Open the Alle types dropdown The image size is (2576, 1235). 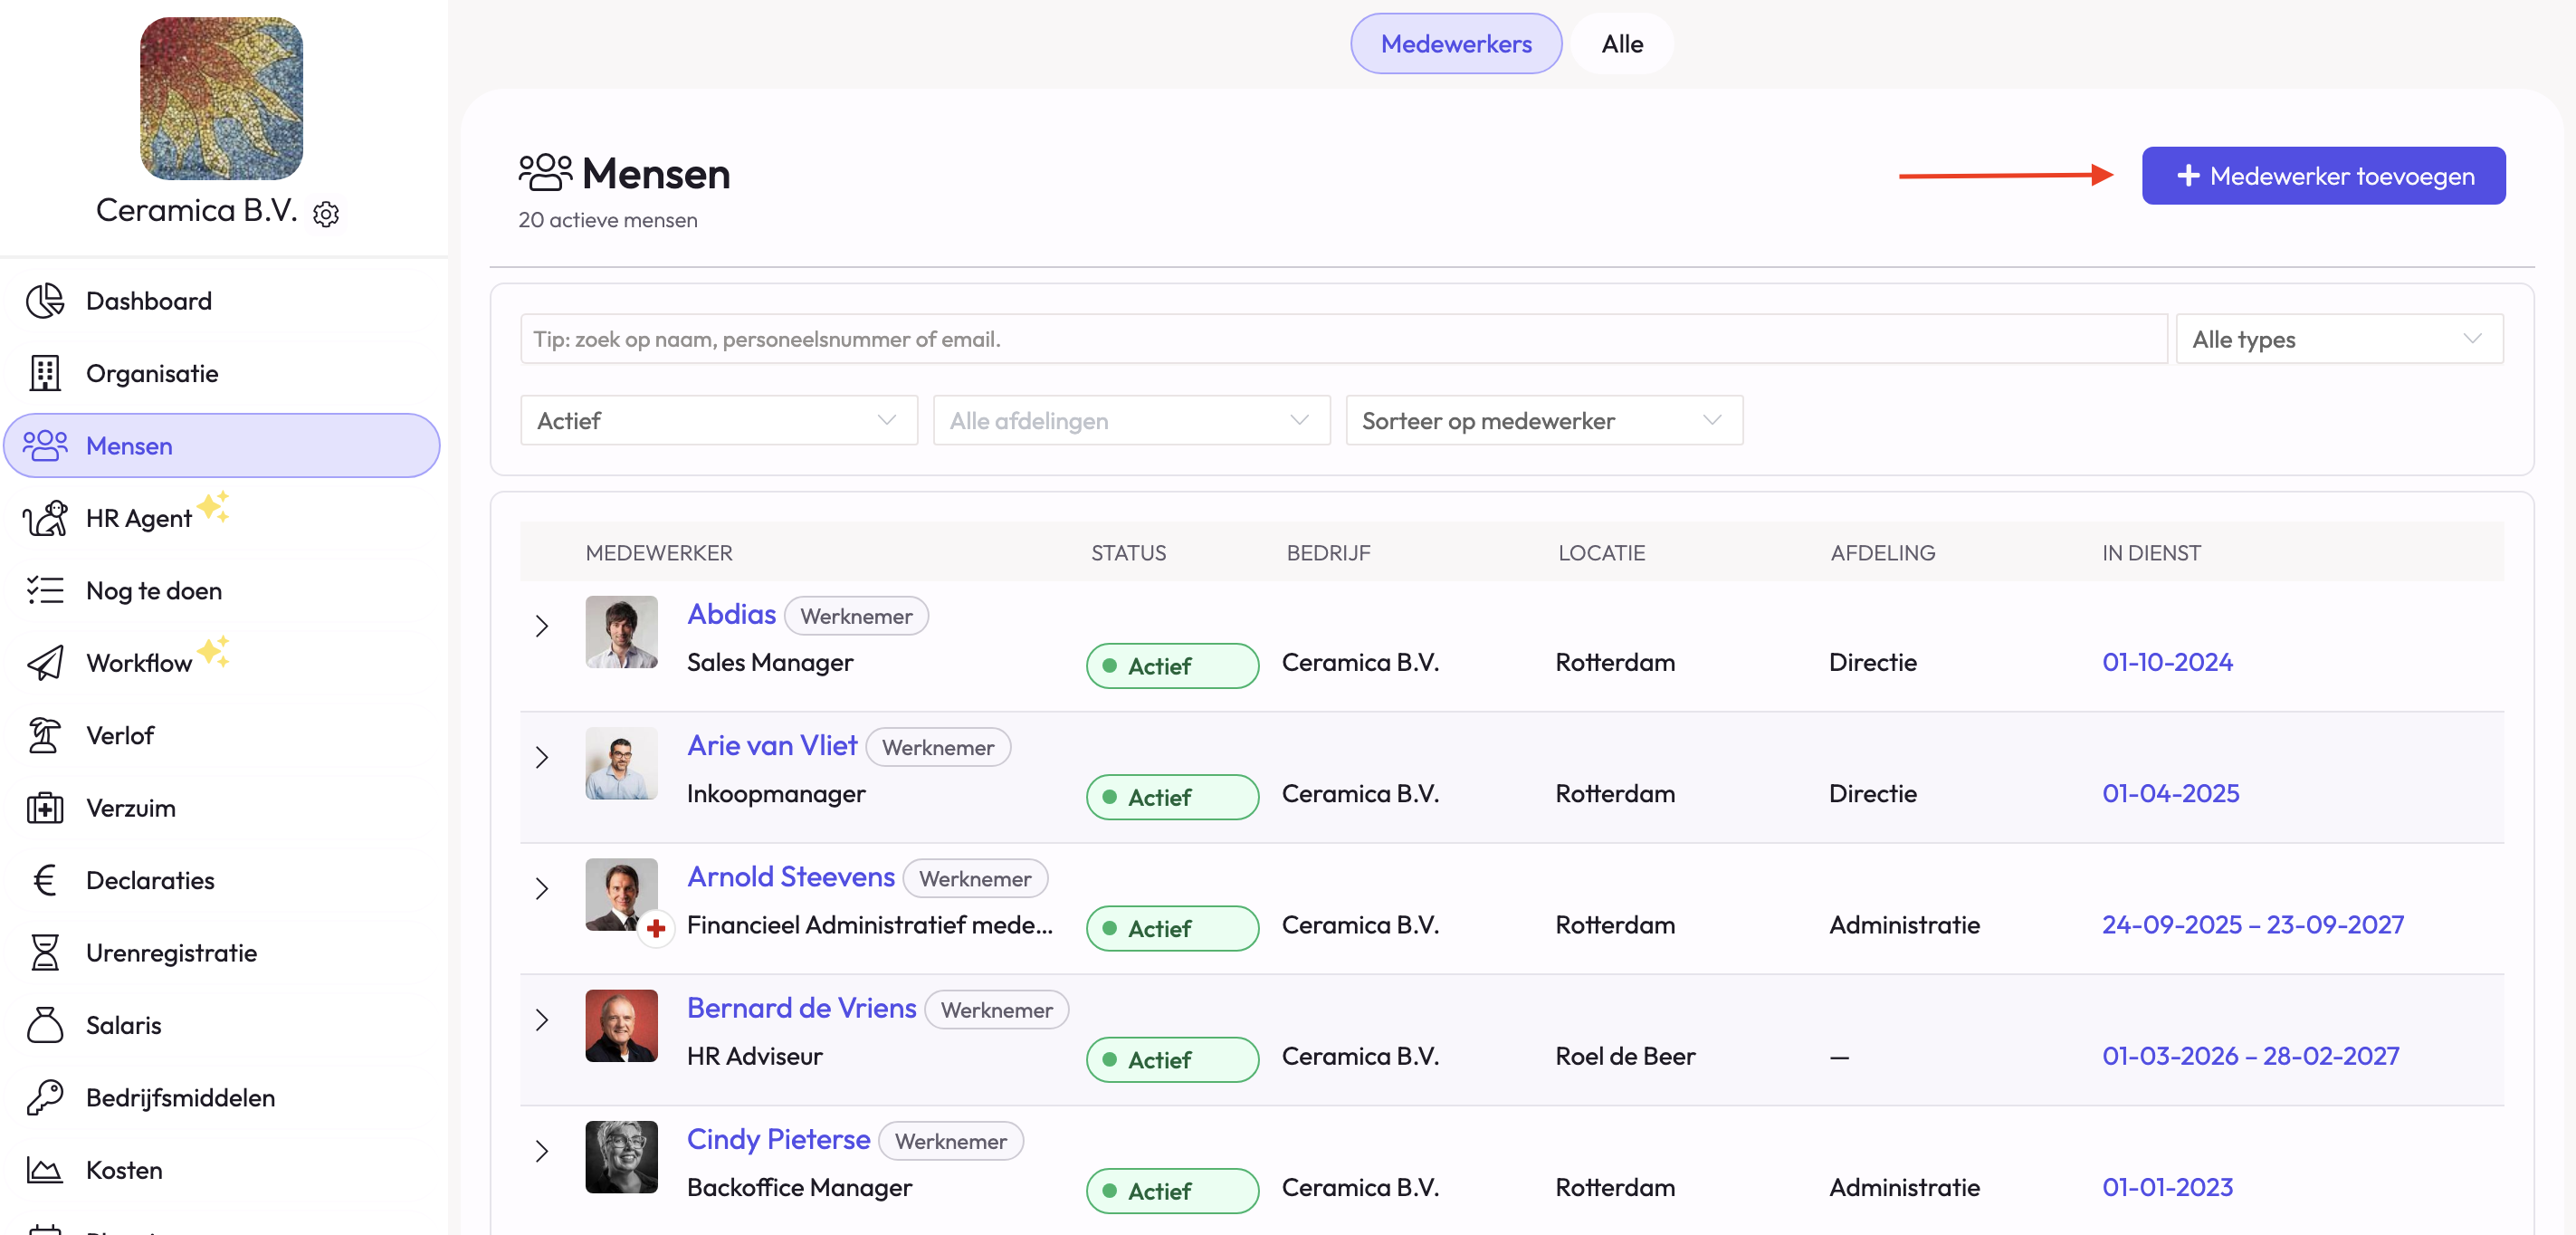click(2338, 340)
